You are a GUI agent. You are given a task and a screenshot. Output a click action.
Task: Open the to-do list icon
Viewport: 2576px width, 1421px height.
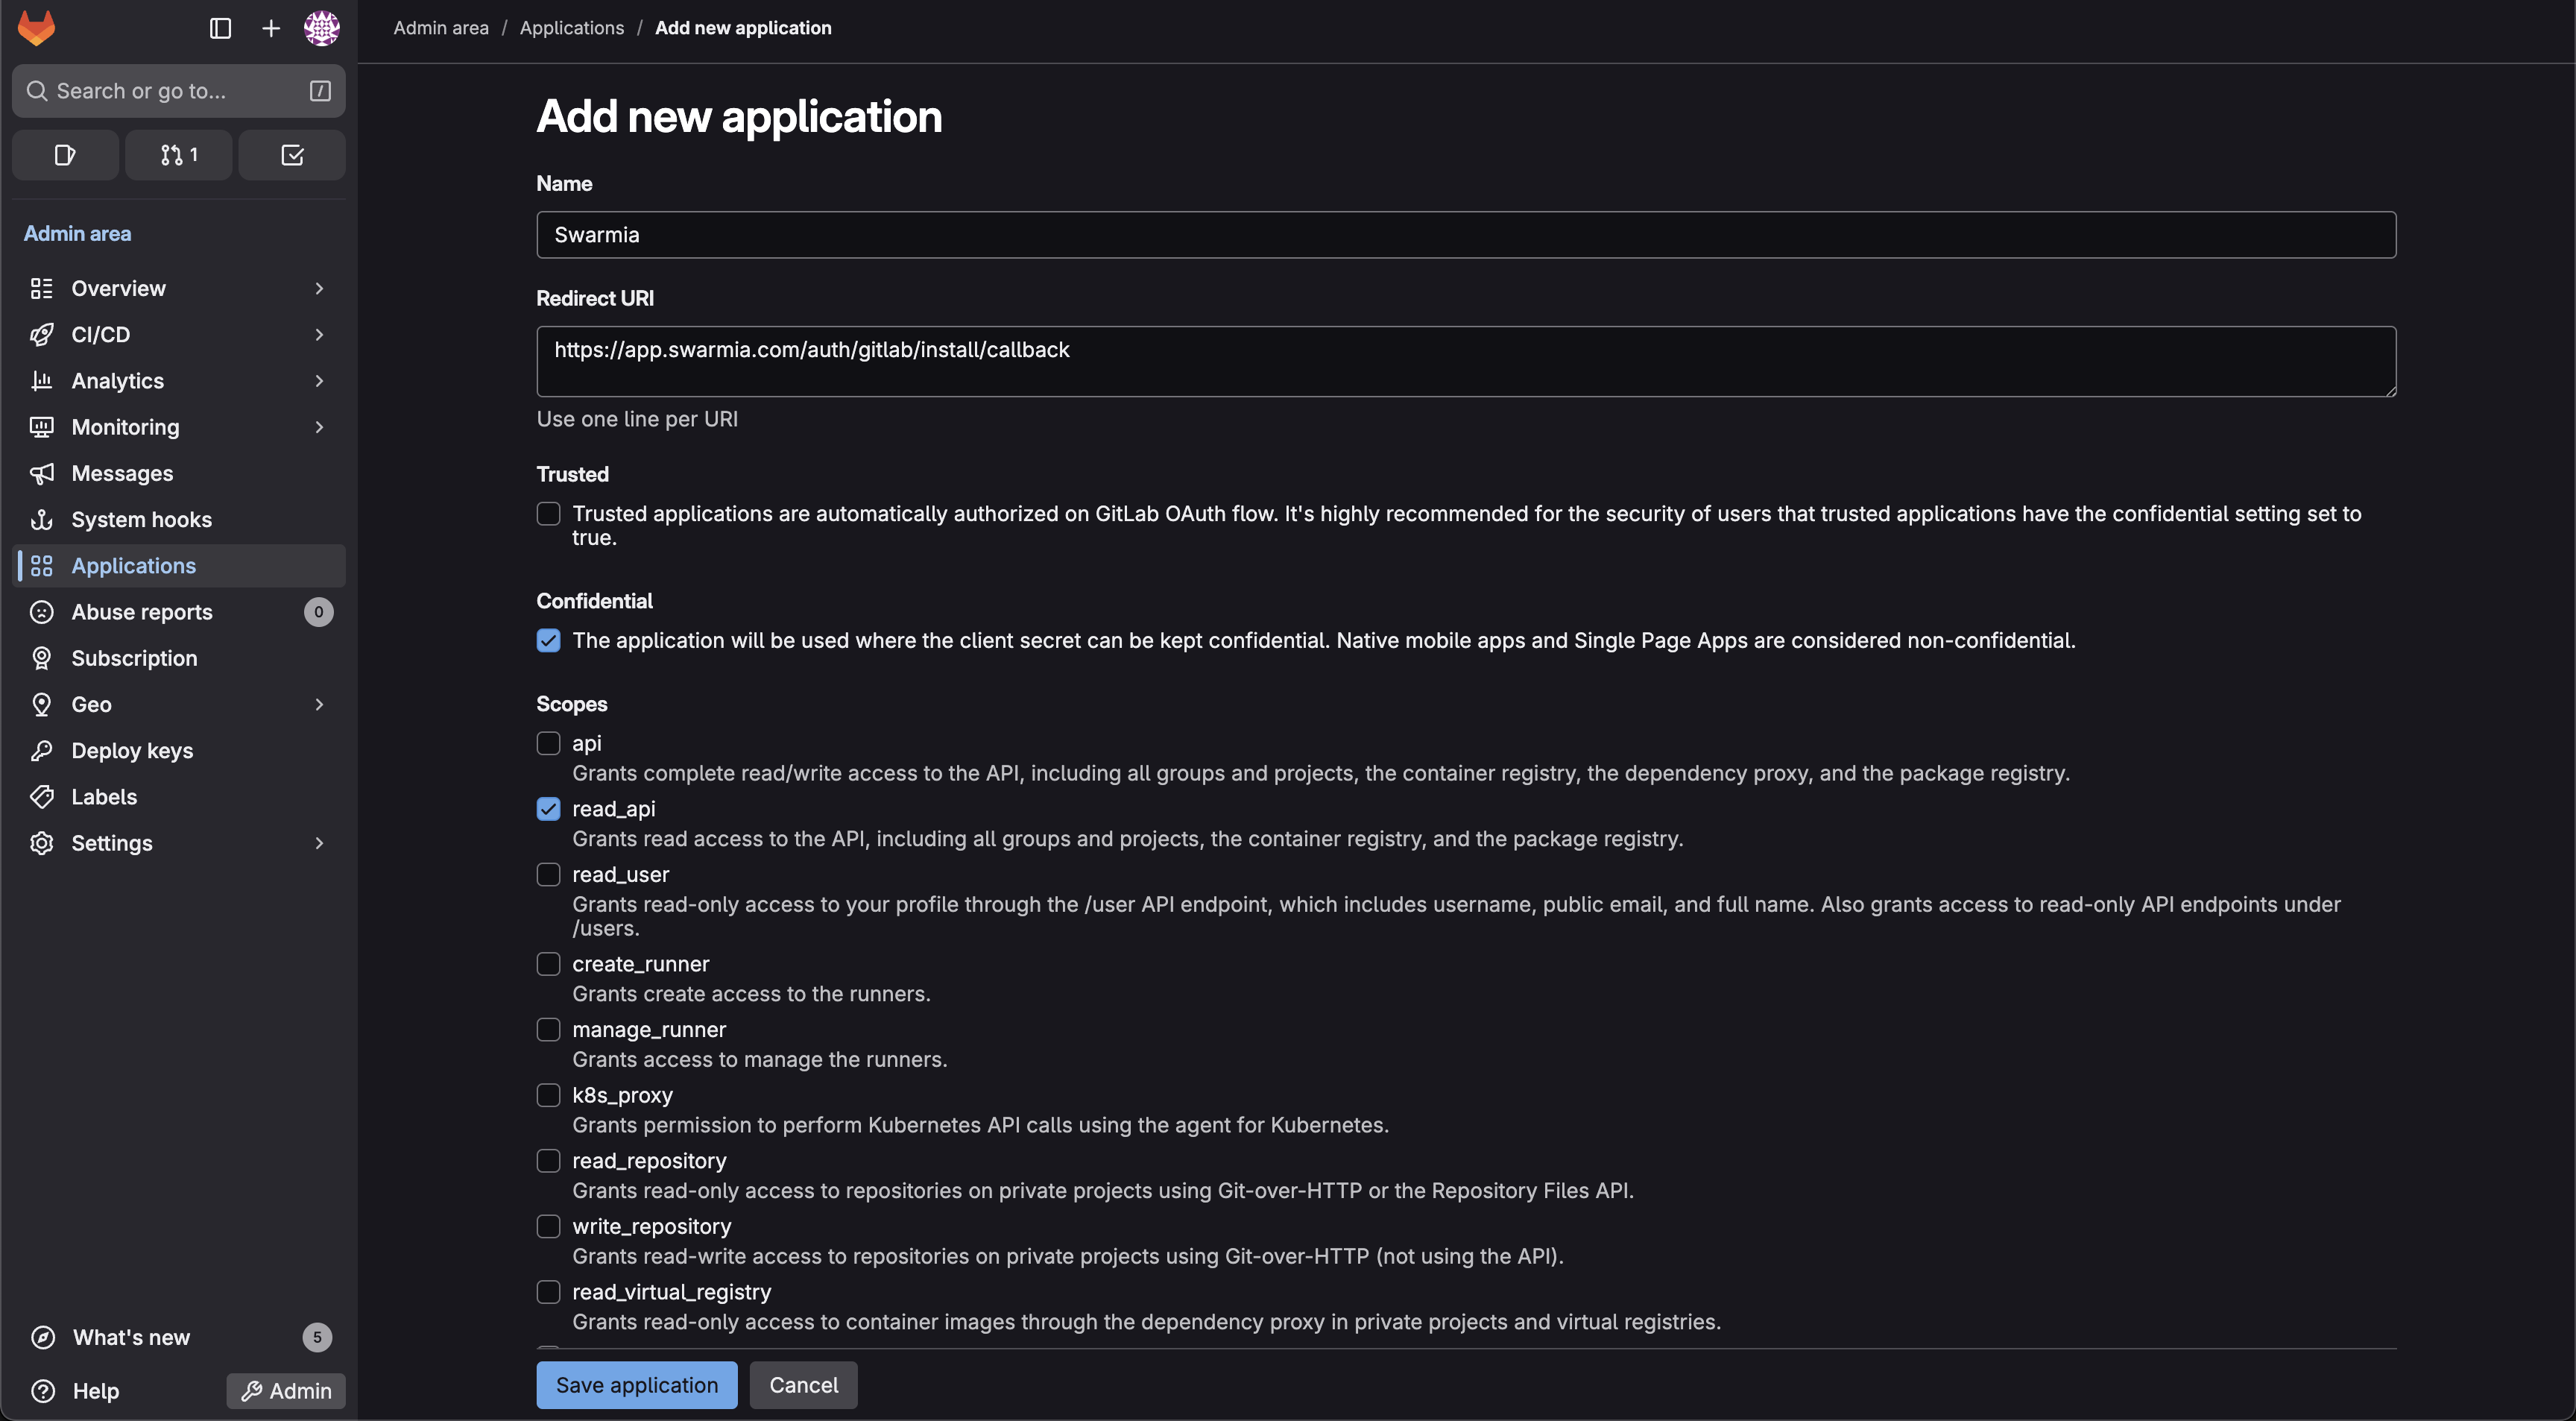point(292,155)
